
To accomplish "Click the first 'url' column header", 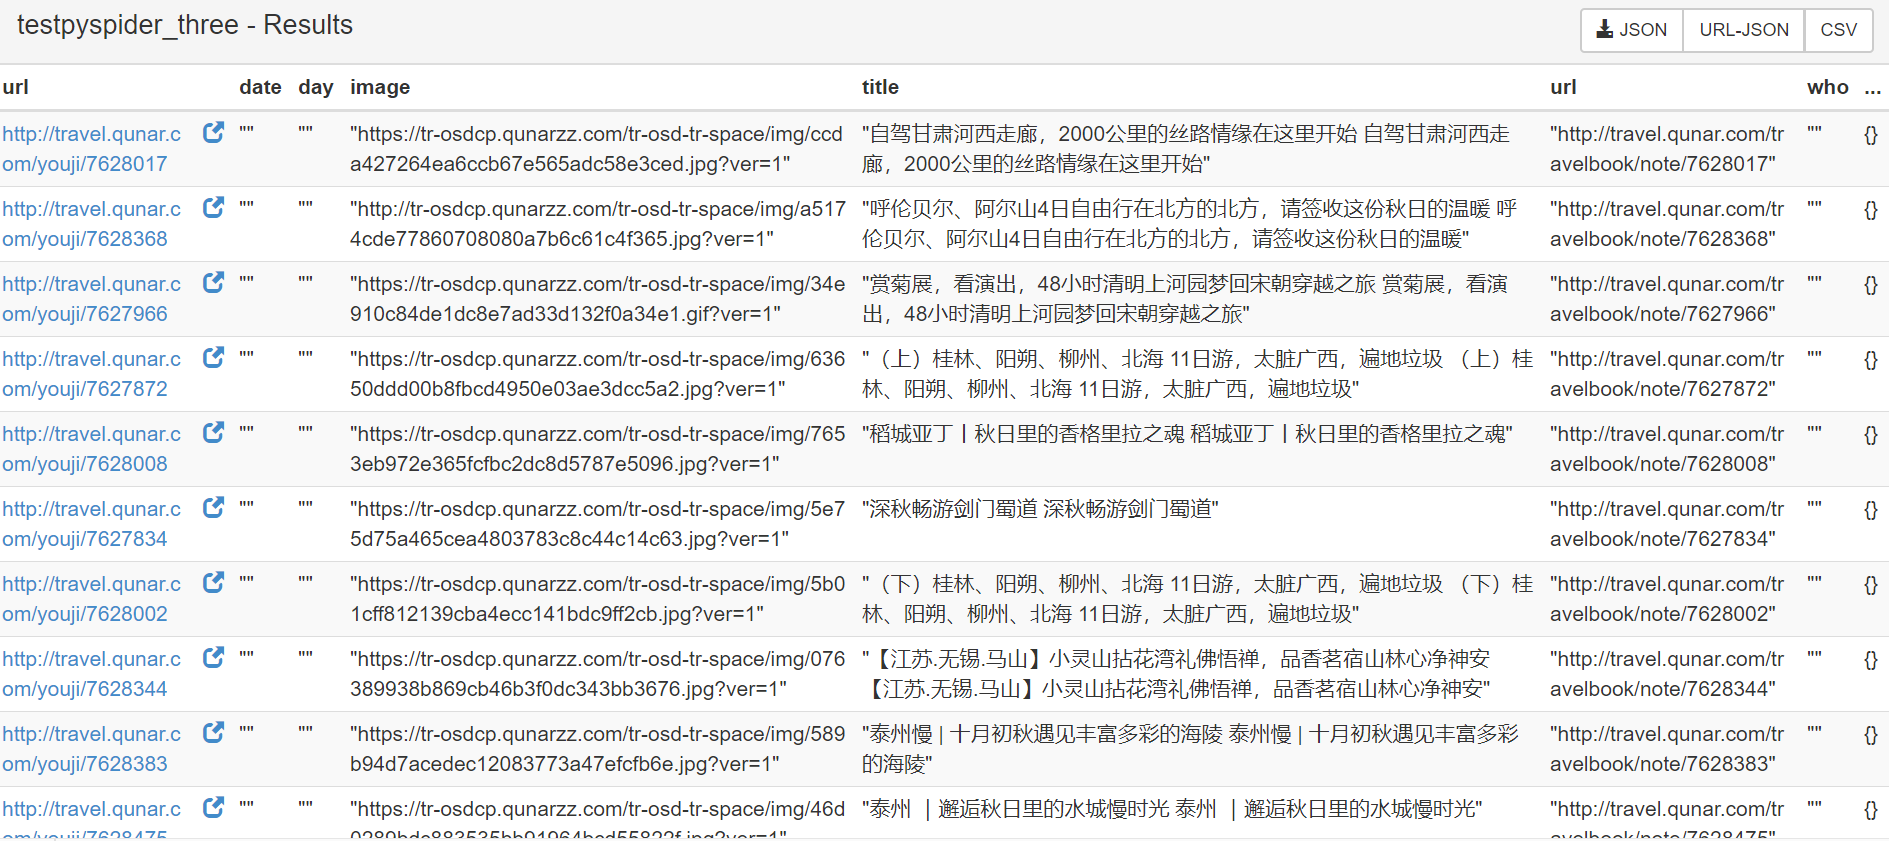I will (15, 88).
